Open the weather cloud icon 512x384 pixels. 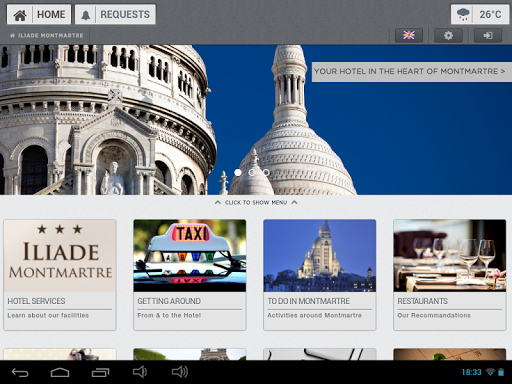(463, 14)
